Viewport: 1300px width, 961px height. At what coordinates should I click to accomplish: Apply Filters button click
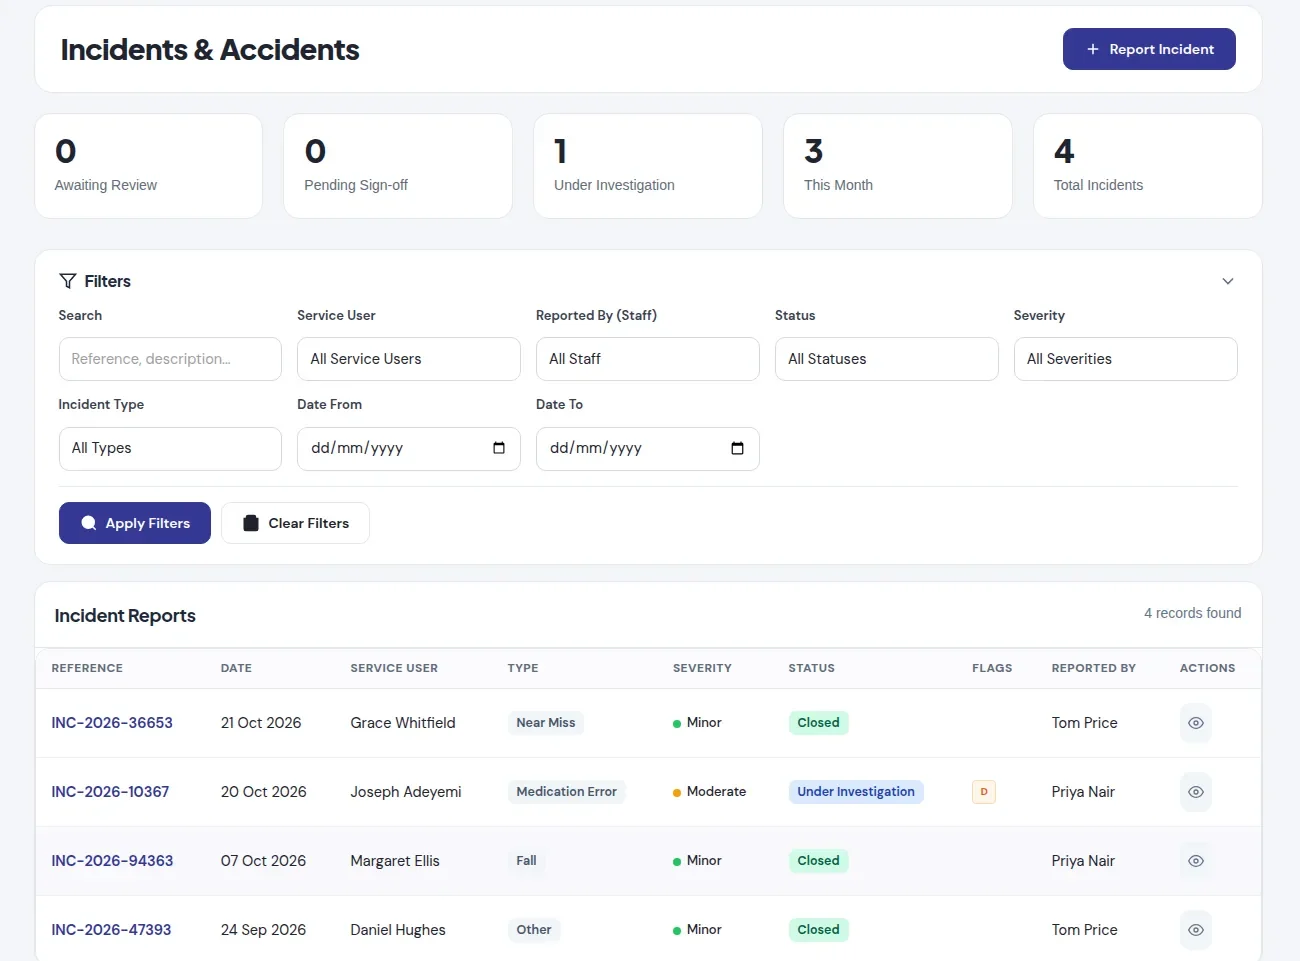point(135,523)
